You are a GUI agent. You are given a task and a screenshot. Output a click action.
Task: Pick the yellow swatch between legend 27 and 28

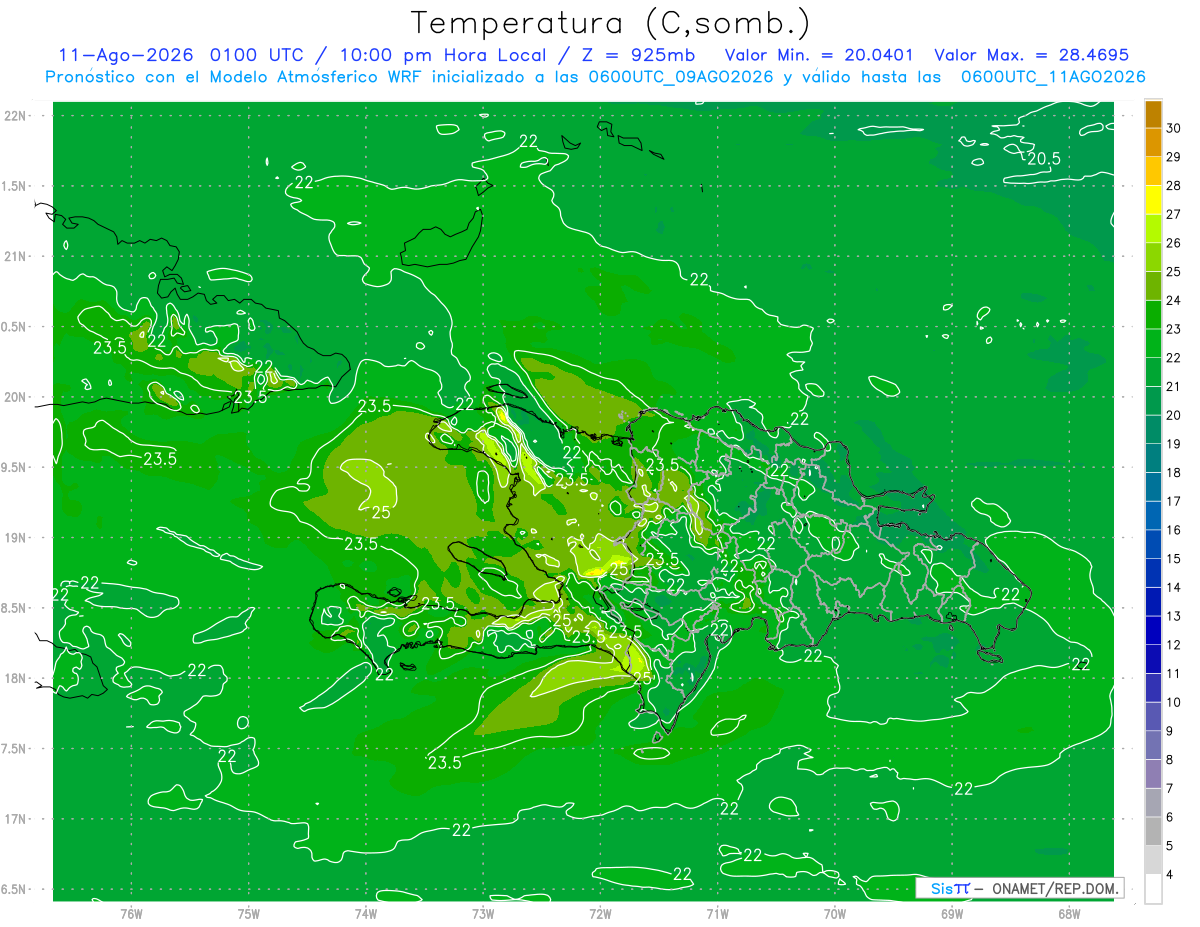point(1153,200)
